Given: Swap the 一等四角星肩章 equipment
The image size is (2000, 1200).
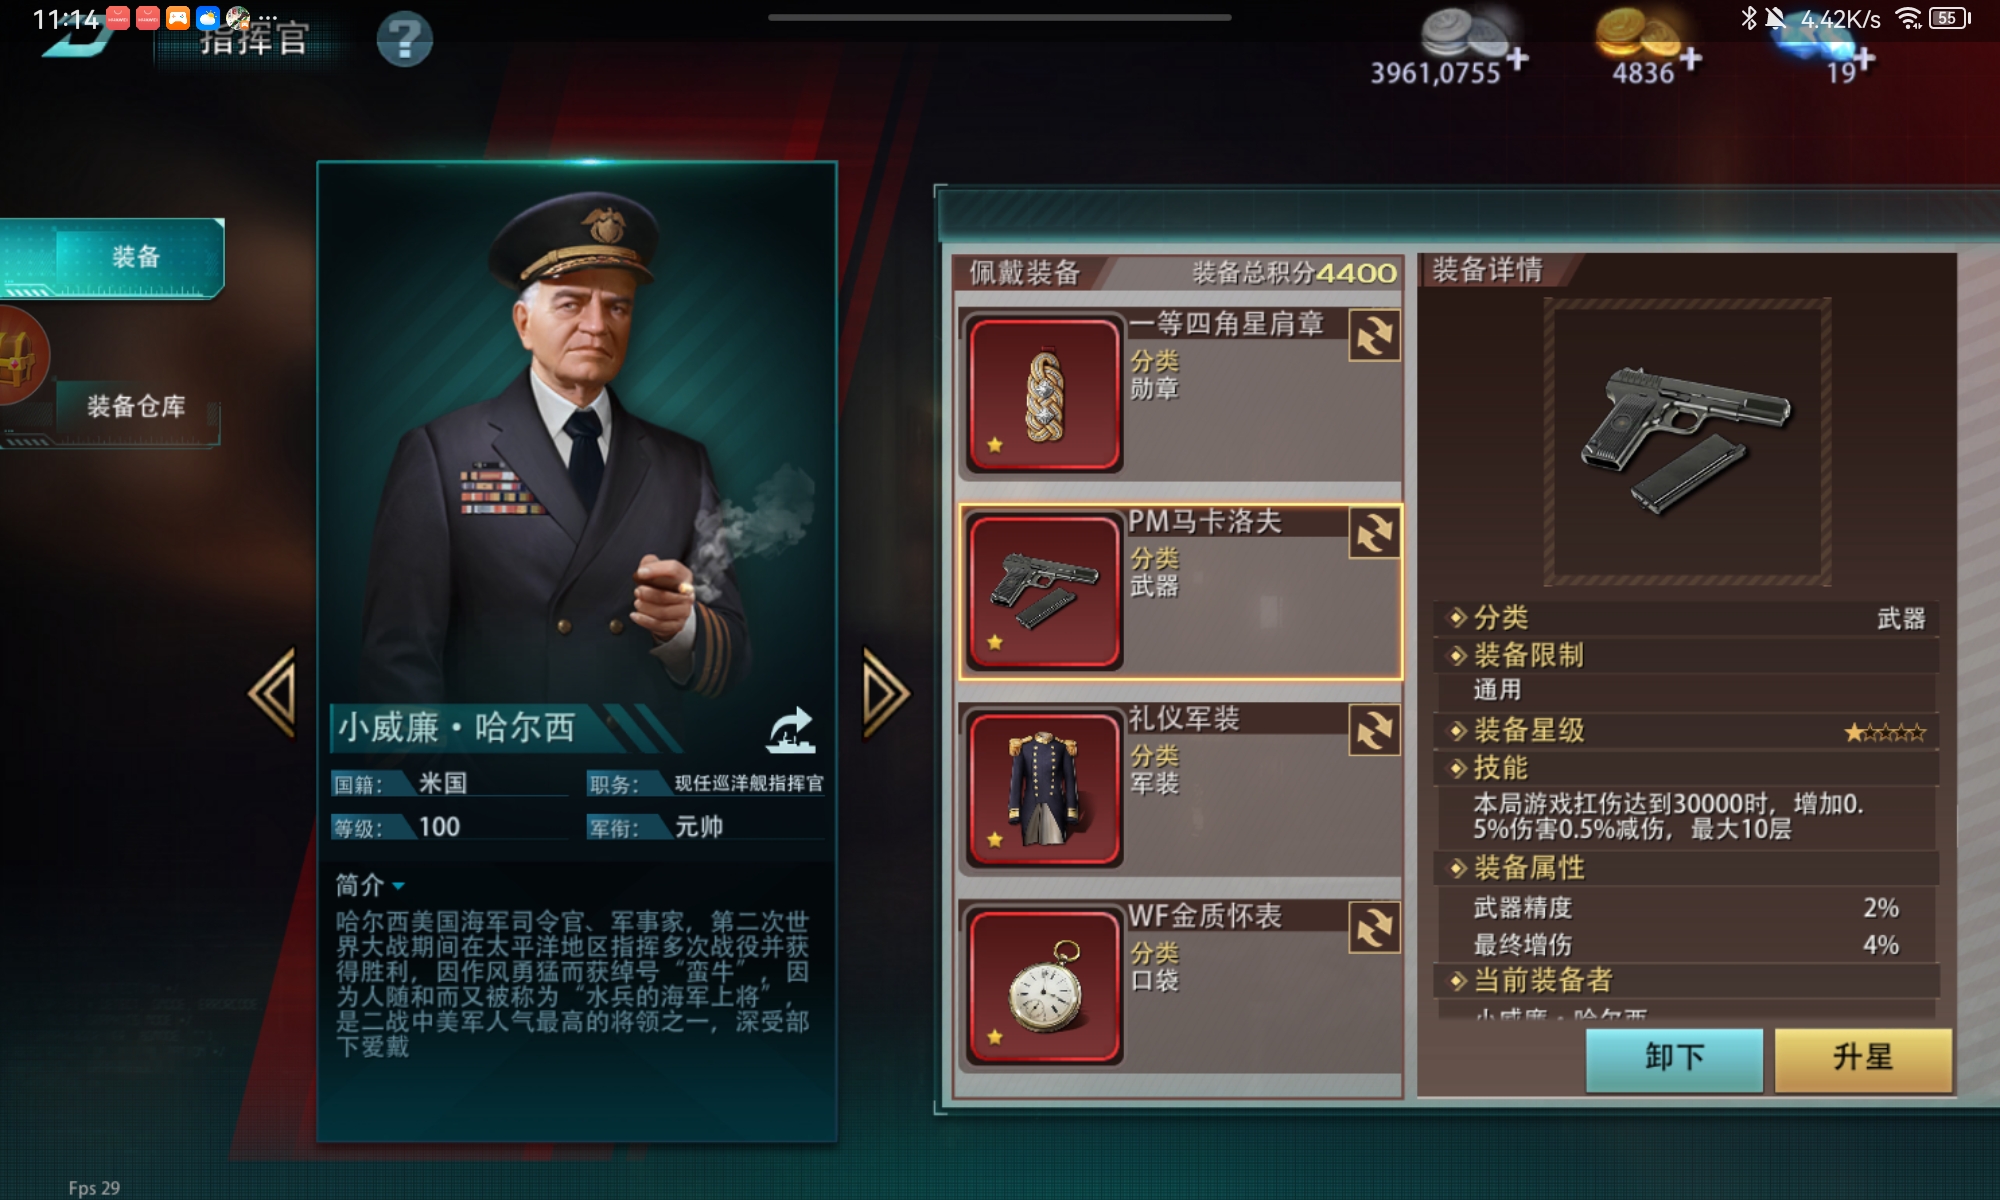Looking at the screenshot, I should [x=1374, y=336].
